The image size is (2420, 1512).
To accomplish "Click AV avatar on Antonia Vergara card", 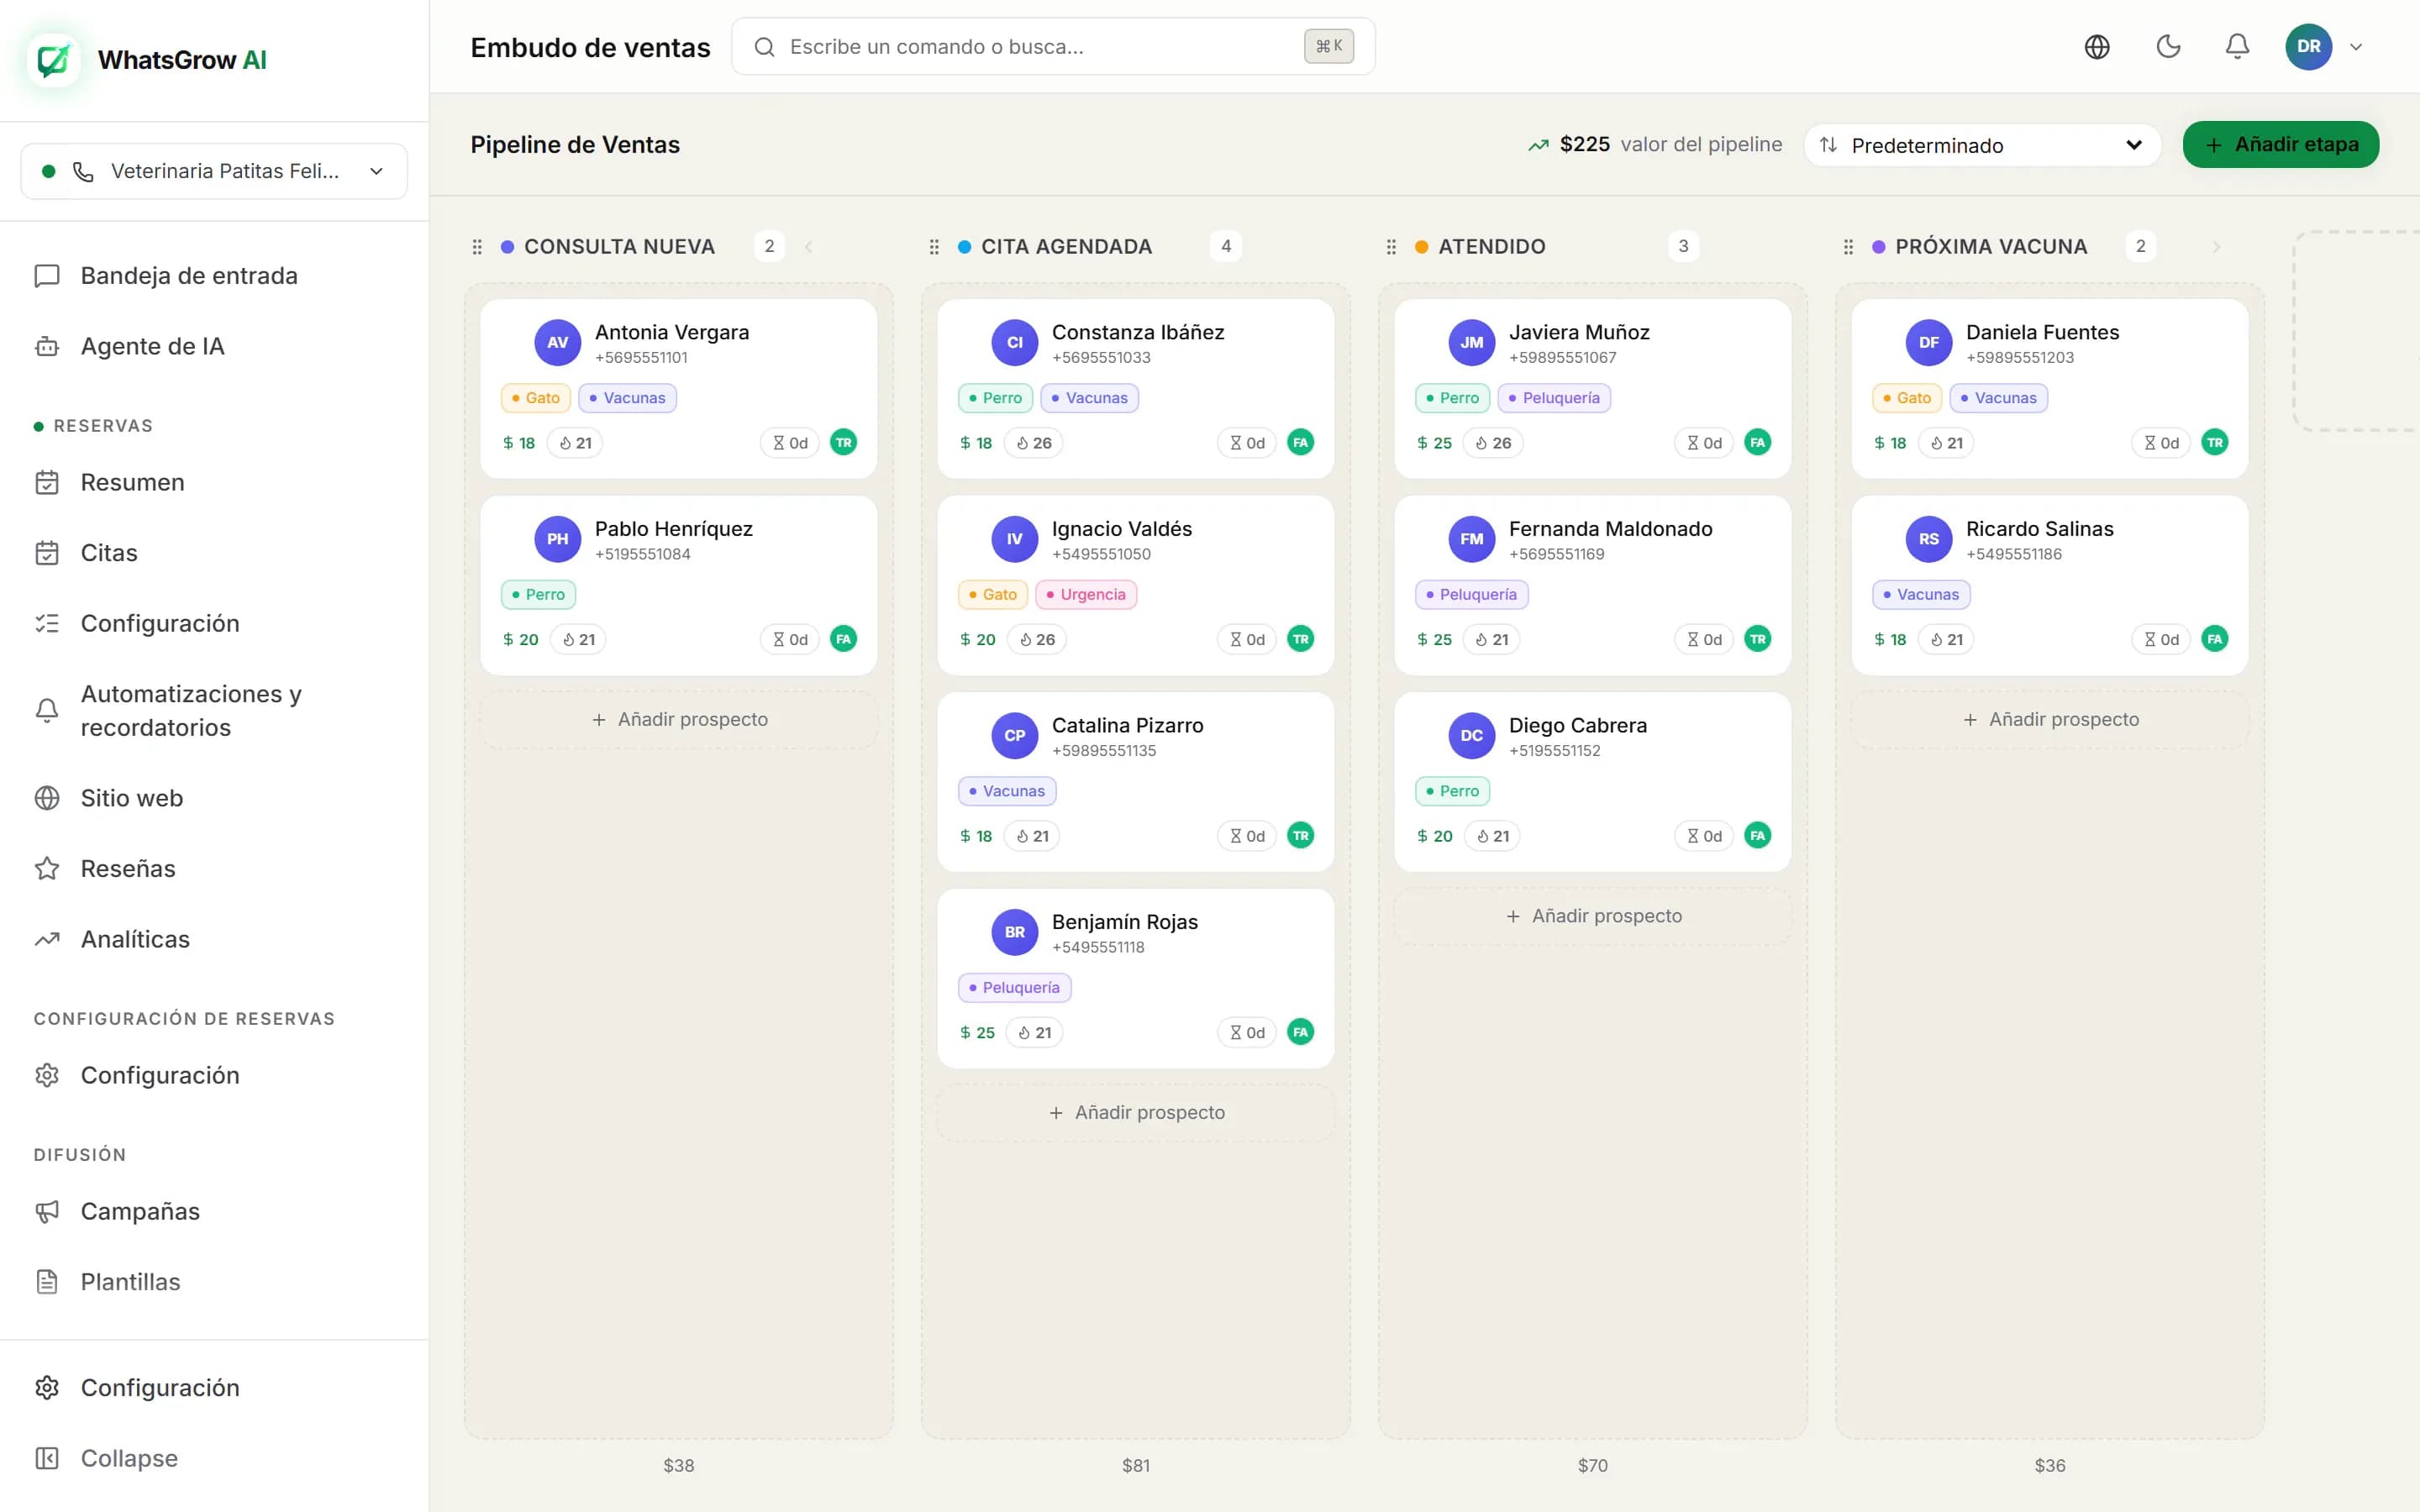I will pyautogui.click(x=558, y=343).
